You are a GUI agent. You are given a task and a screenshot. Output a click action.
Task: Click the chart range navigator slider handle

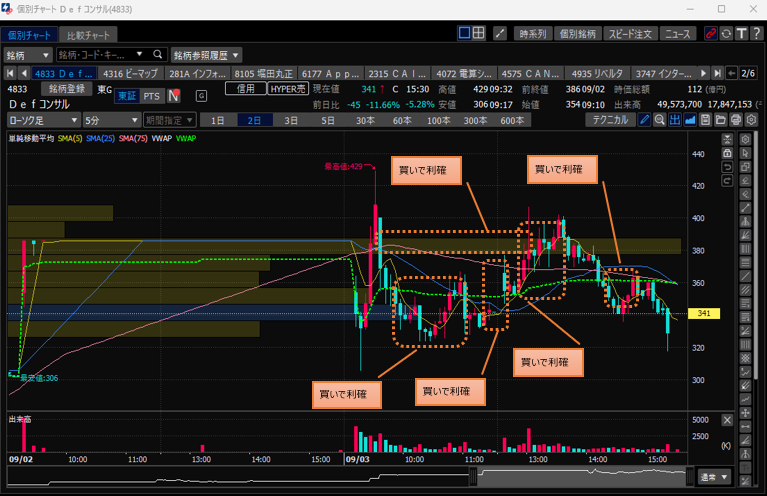coord(479,476)
